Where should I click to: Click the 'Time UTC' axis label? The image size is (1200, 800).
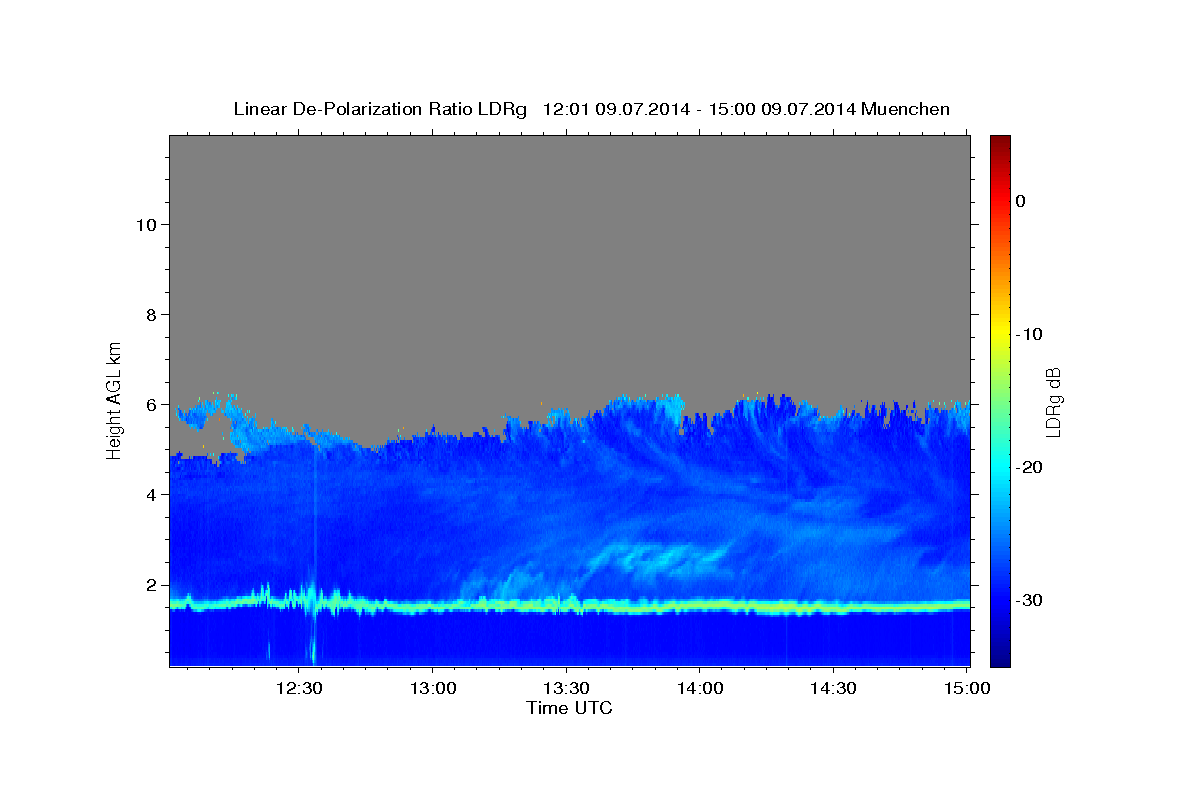[569, 708]
